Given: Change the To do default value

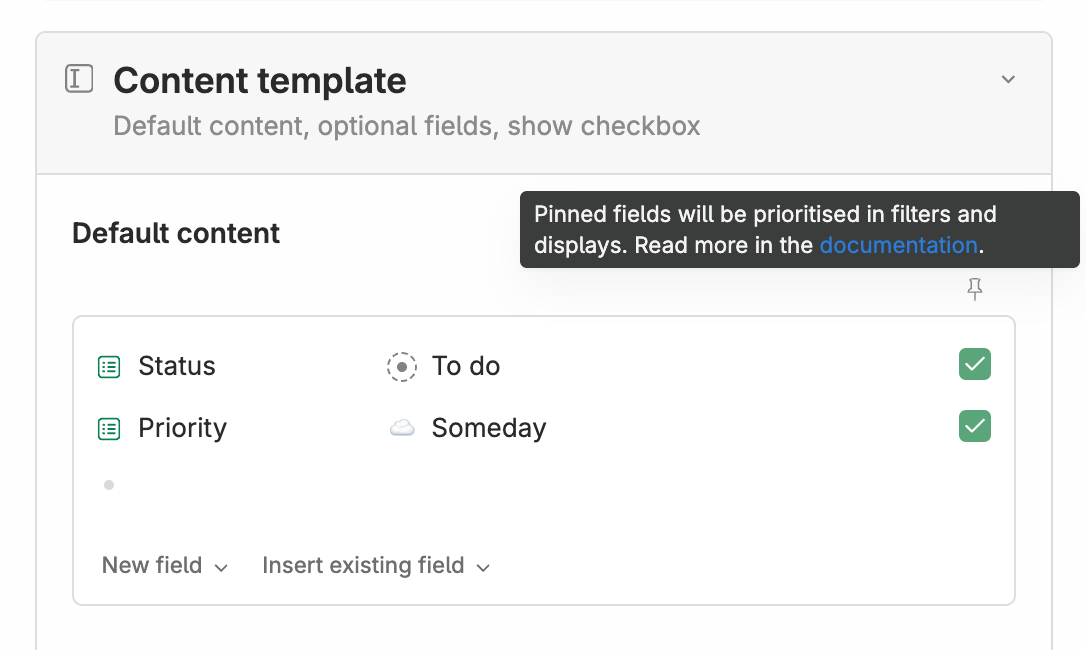Looking at the screenshot, I should pos(466,367).
